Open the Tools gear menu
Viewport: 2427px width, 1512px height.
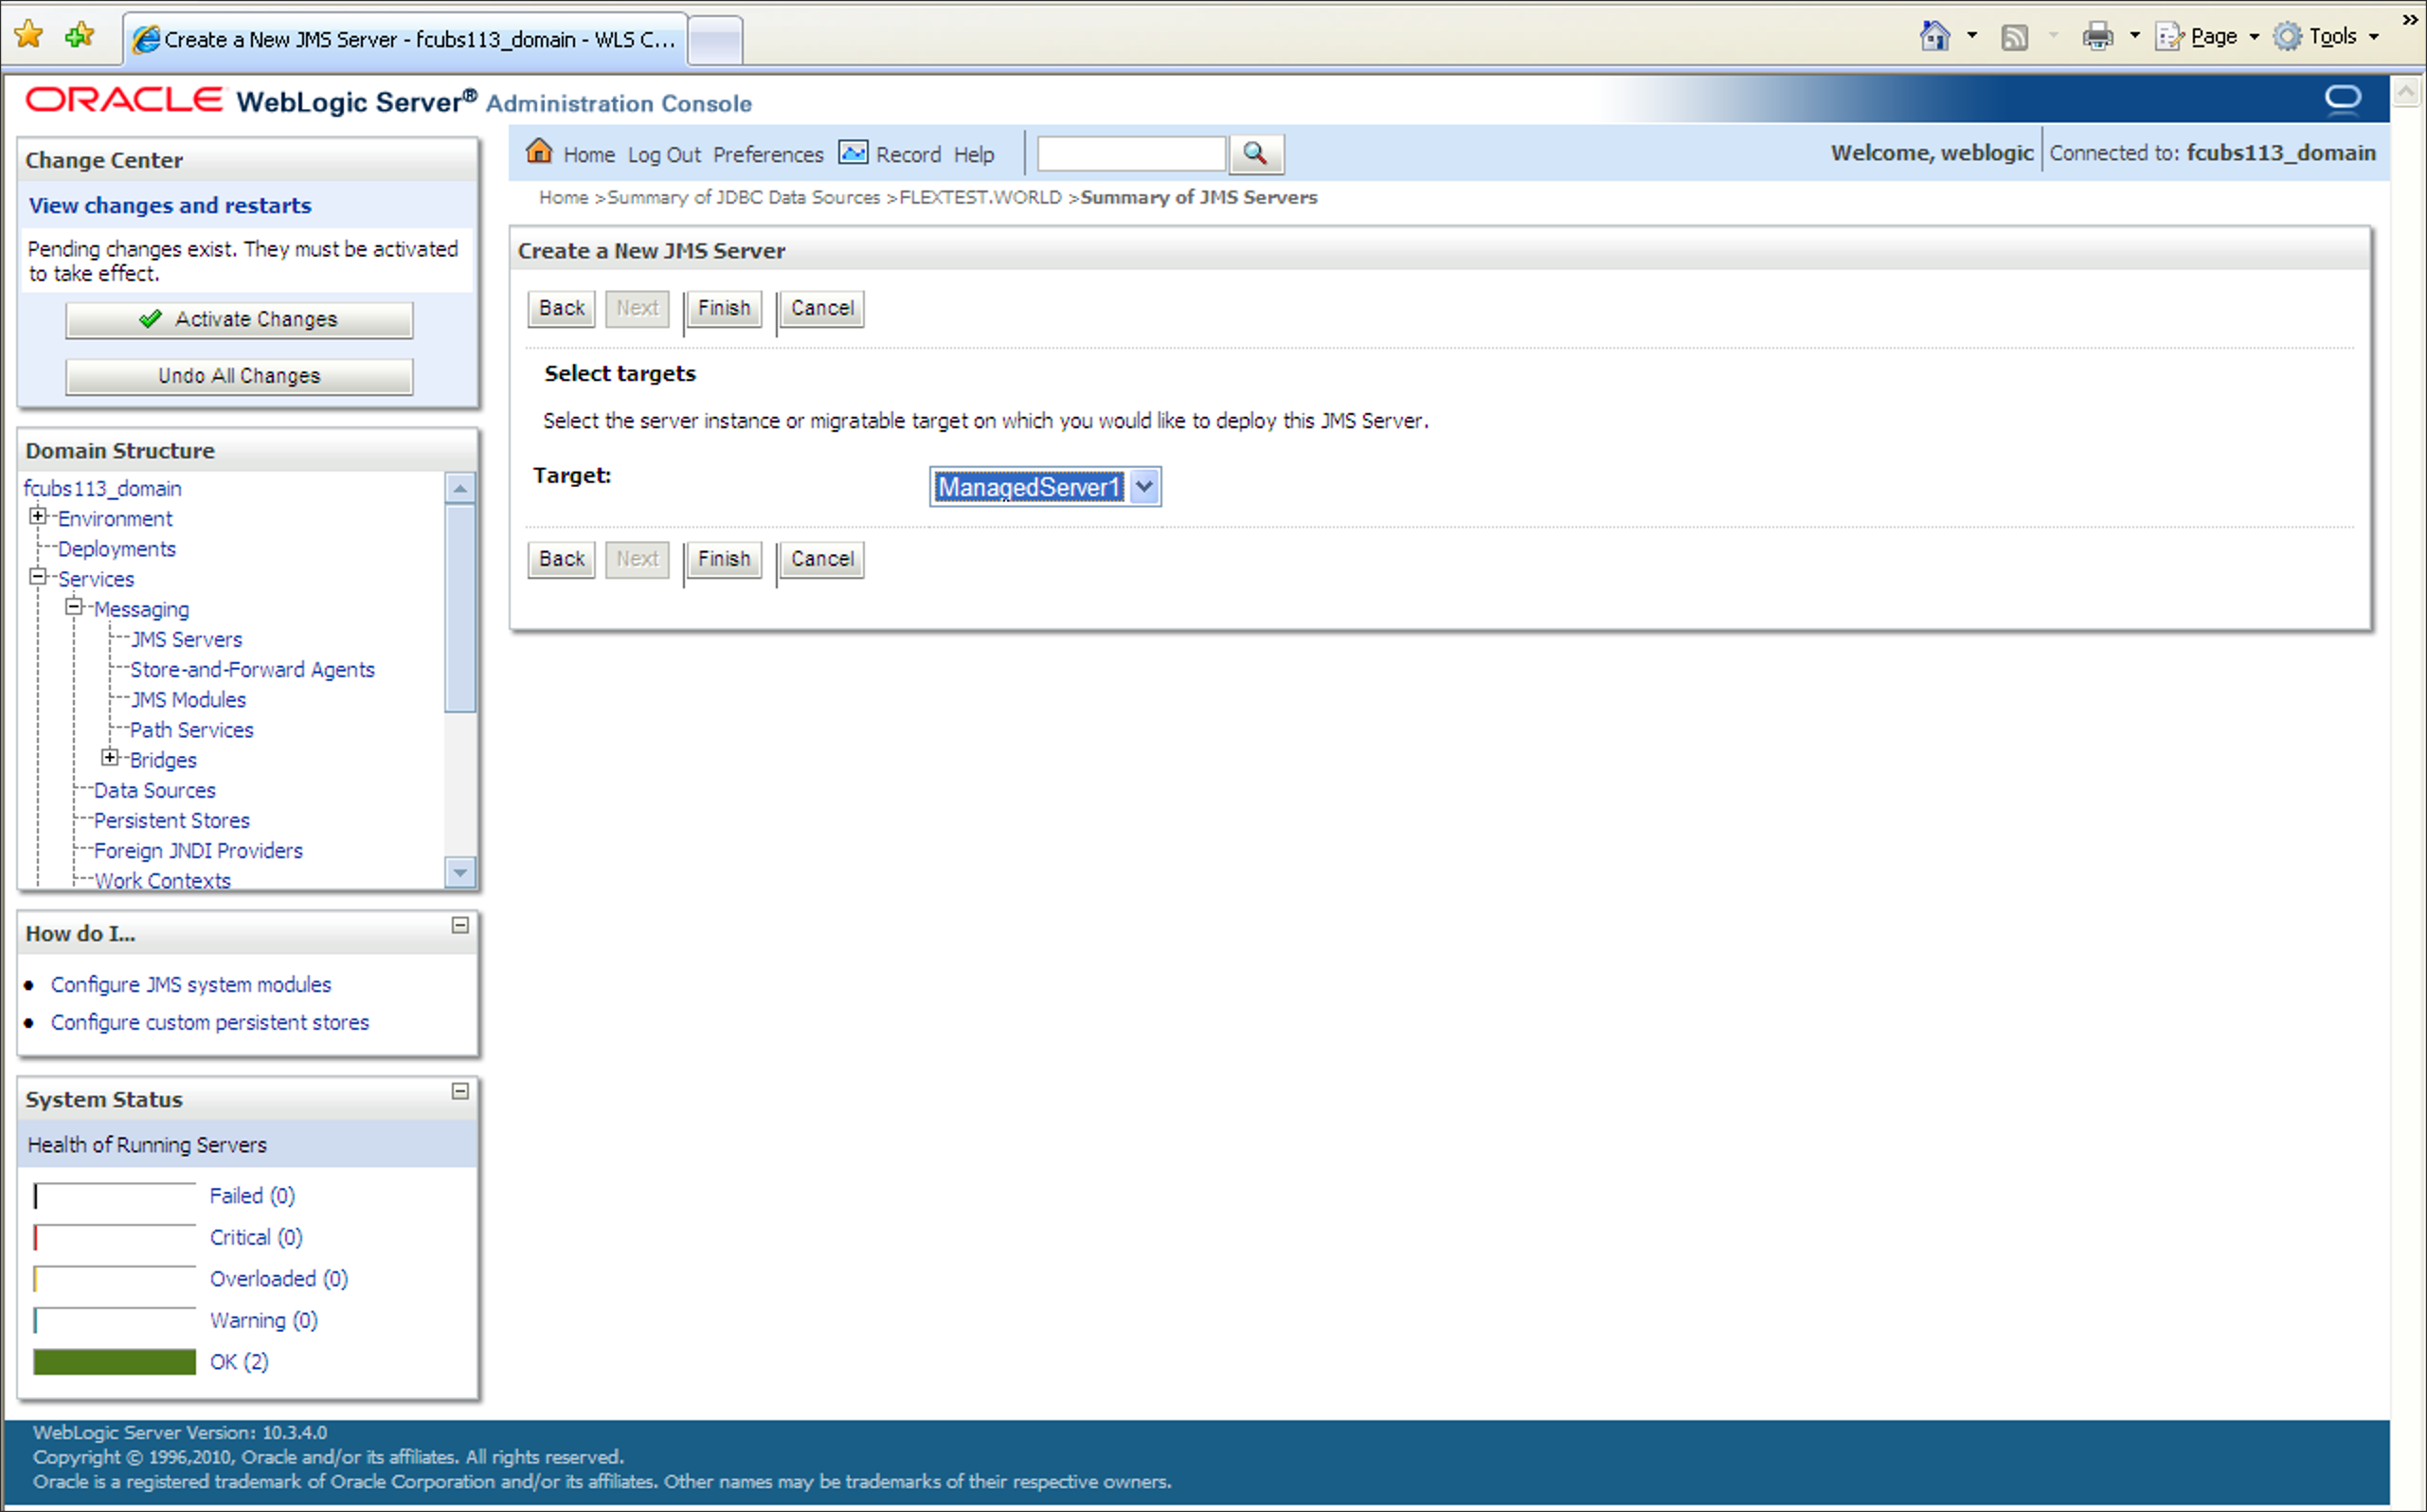coord(2324,37)
